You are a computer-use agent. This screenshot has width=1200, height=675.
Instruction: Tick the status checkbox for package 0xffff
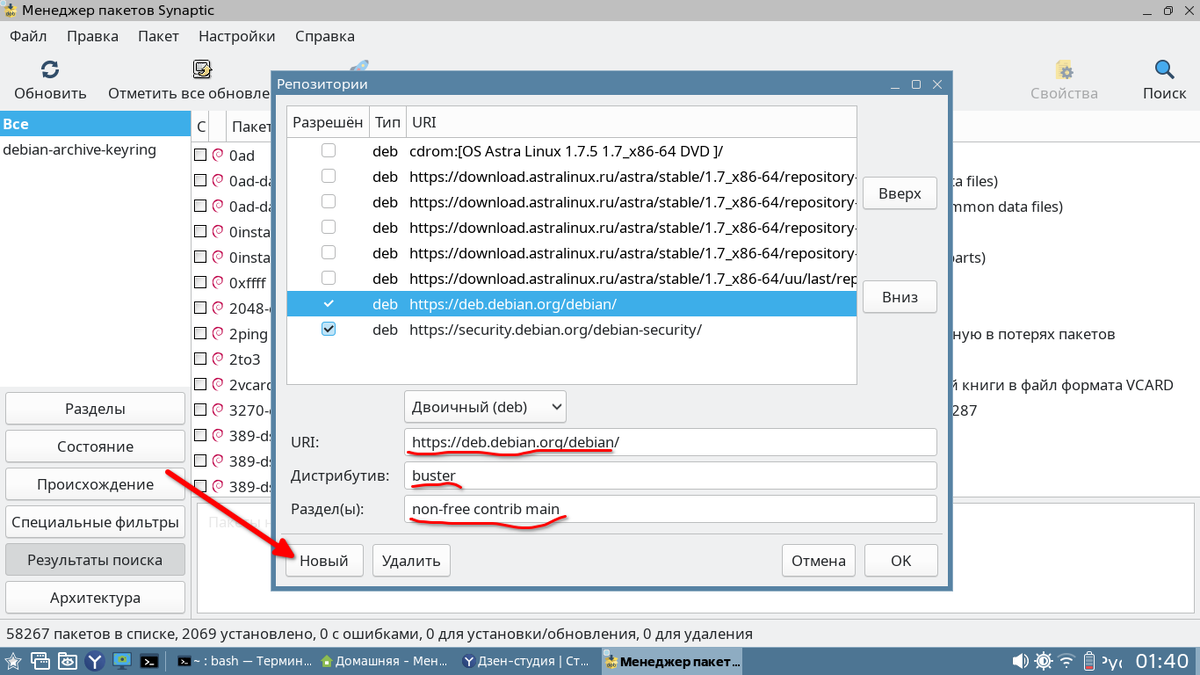pos(201,282)
